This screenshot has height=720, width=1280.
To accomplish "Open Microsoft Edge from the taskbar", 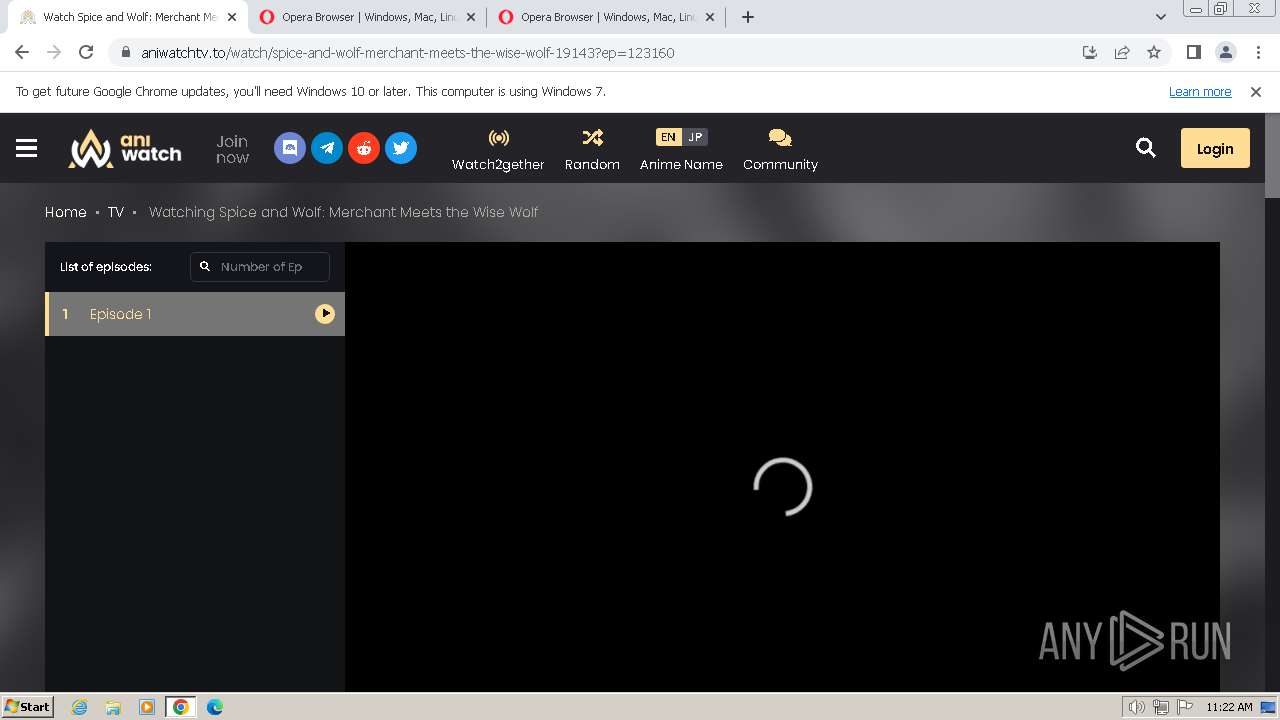I will [215, 707].
